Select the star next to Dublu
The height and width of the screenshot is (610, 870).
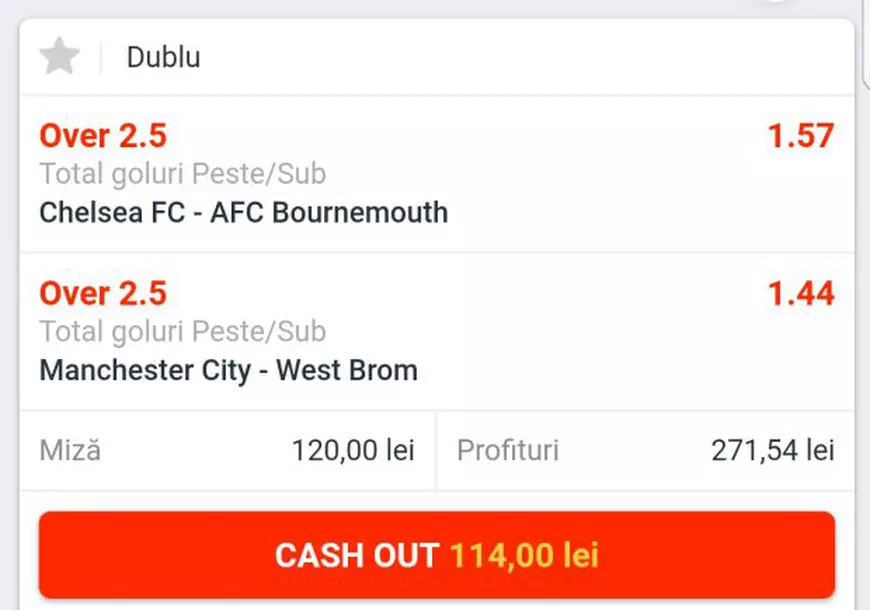click(x=58, y=57)
